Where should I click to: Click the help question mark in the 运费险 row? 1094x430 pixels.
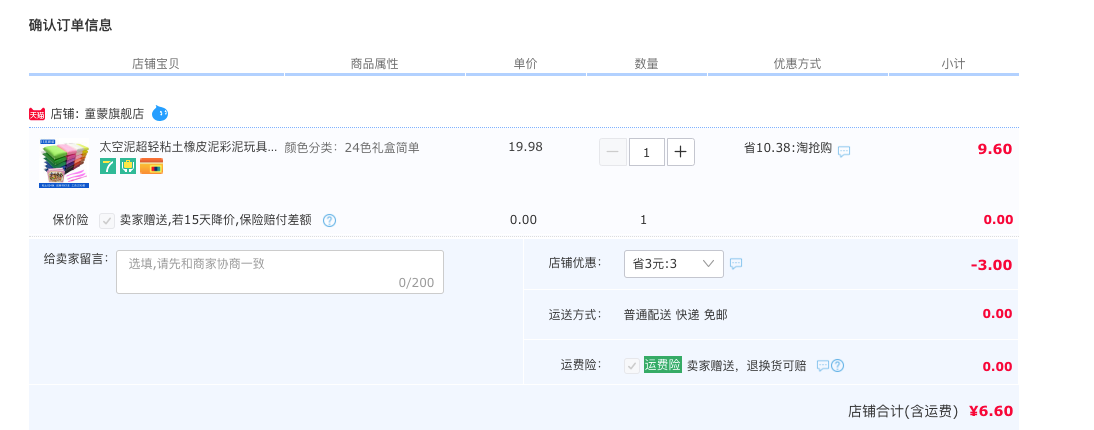pyautogui.click(x=837, y=366)
